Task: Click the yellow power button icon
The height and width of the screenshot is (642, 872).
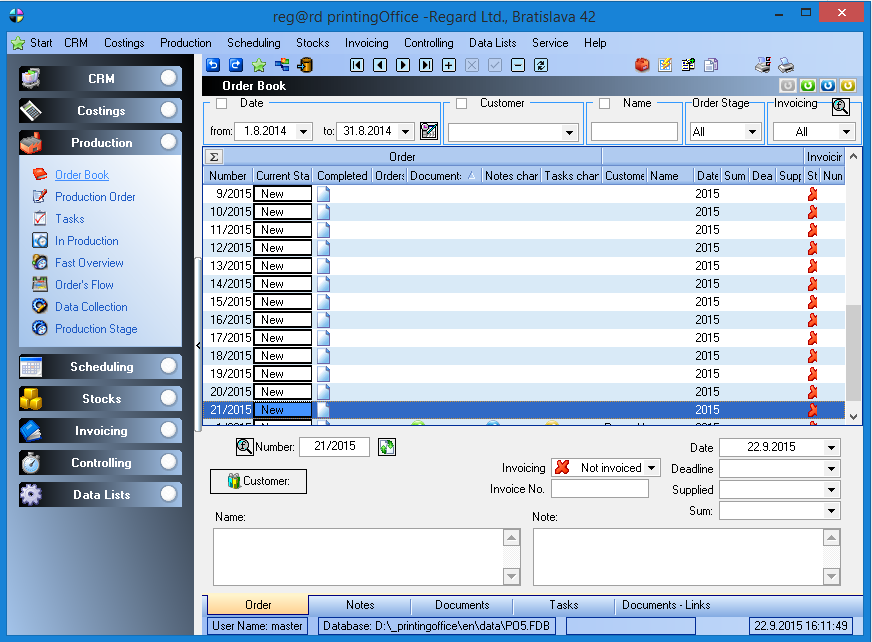Action: [848, 85]
